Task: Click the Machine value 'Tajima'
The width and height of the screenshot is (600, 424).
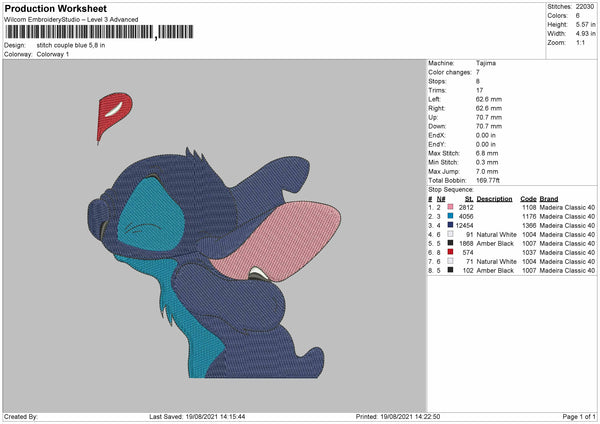Action: [x=486, y=63]
